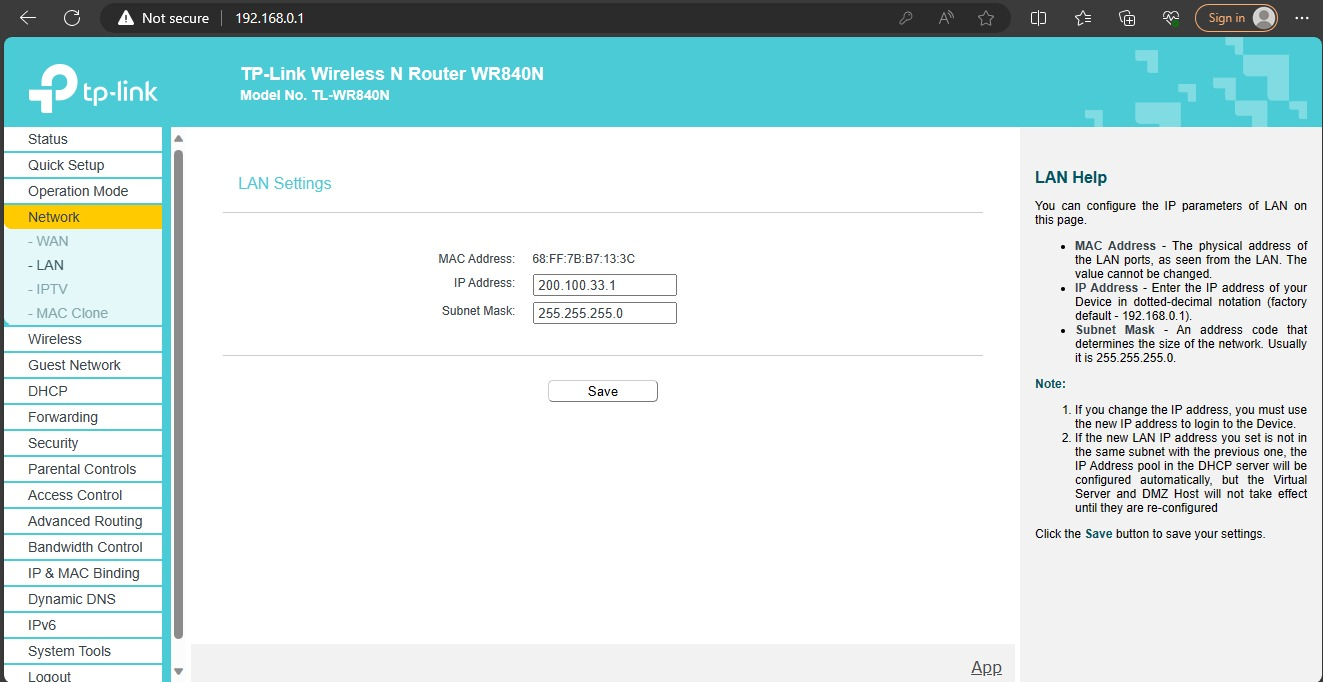
Task: Open the Favorites list icon
Action: [x=1083, y=18]
